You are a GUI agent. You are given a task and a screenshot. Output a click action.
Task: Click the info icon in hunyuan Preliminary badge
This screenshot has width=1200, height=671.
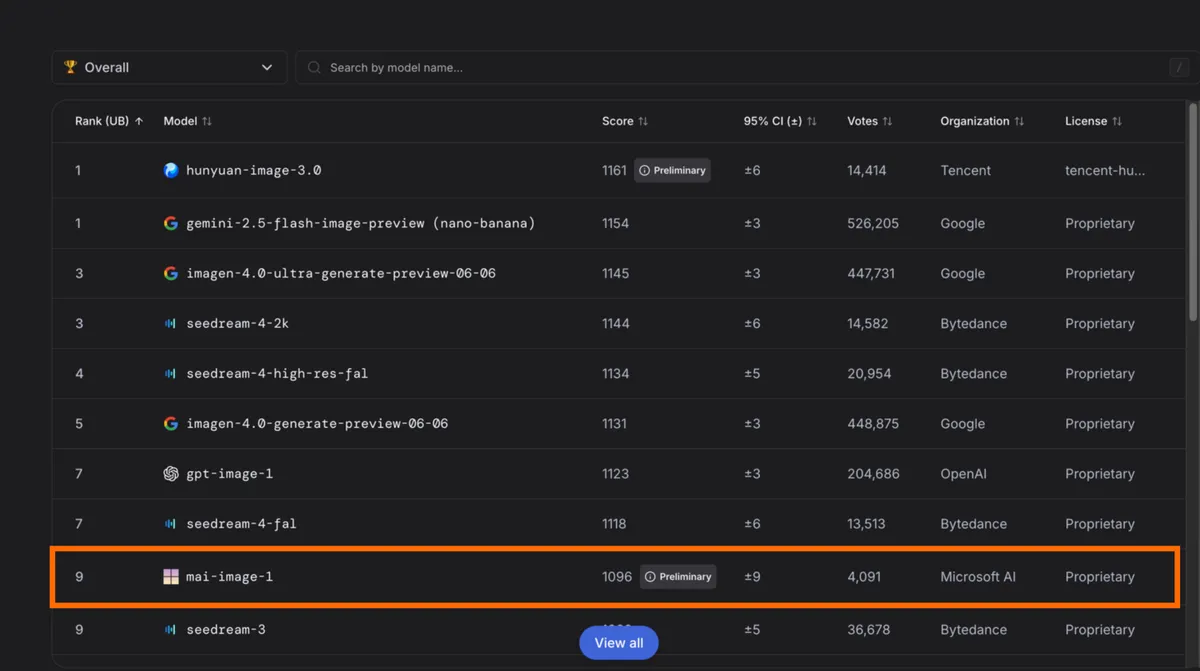pos(645,170)
